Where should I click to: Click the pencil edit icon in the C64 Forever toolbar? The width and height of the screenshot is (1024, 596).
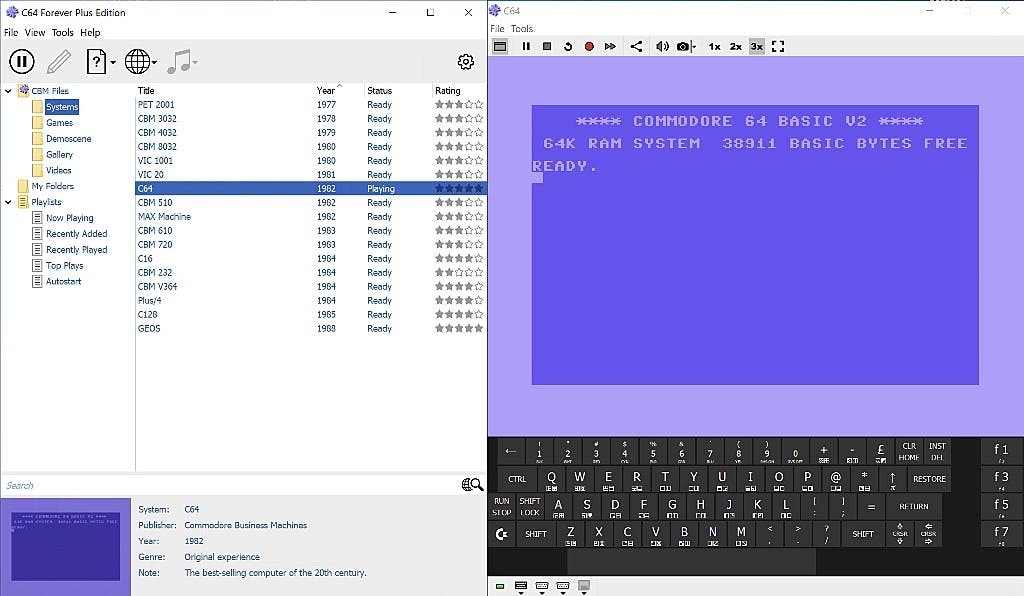(x=59, y=62)
